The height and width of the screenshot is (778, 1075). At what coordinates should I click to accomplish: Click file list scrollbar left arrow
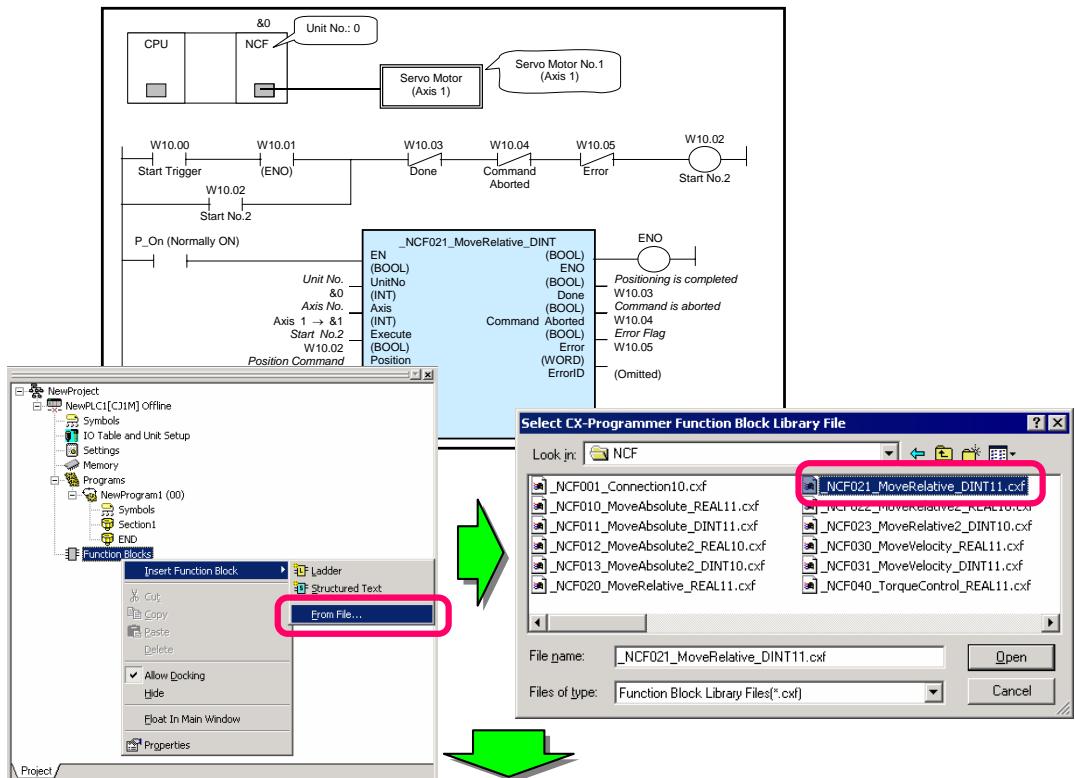[x=538, y=622]
